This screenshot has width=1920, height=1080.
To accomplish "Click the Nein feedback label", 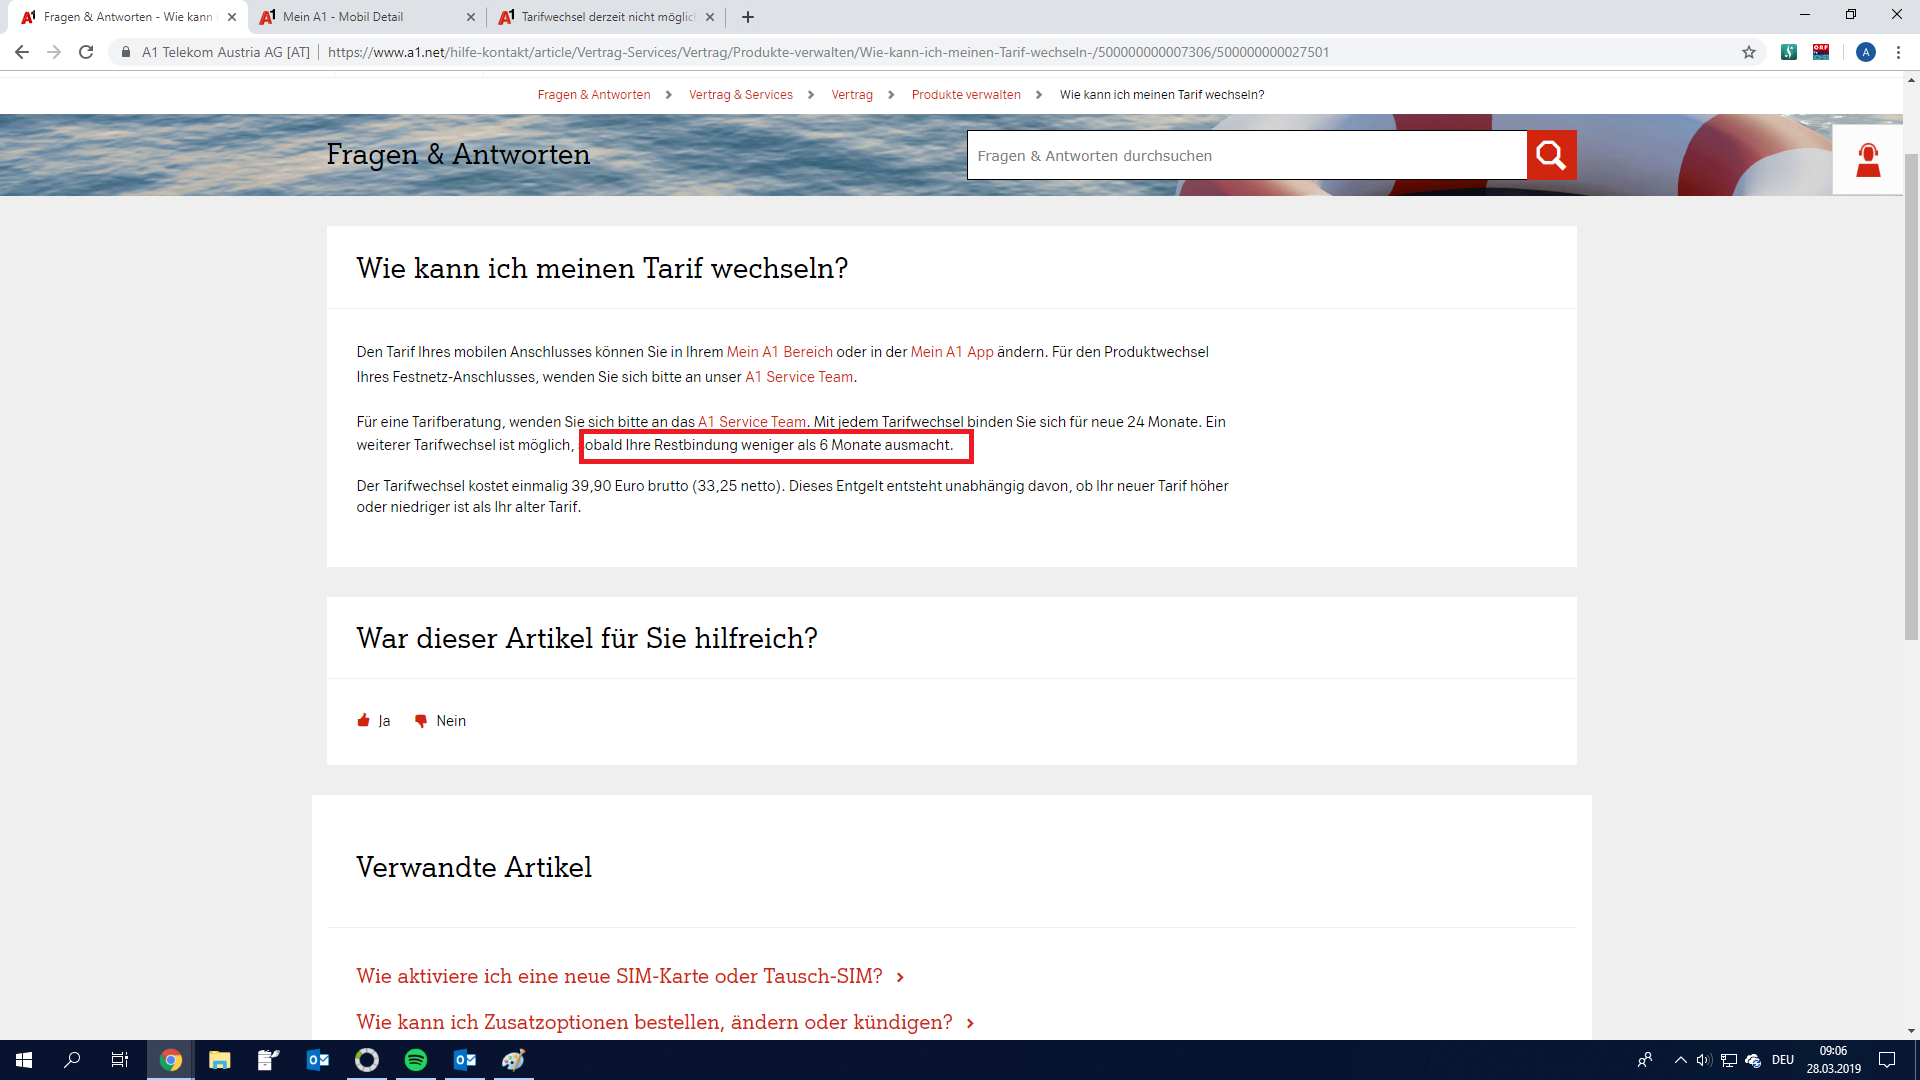I will coord(451,721).
